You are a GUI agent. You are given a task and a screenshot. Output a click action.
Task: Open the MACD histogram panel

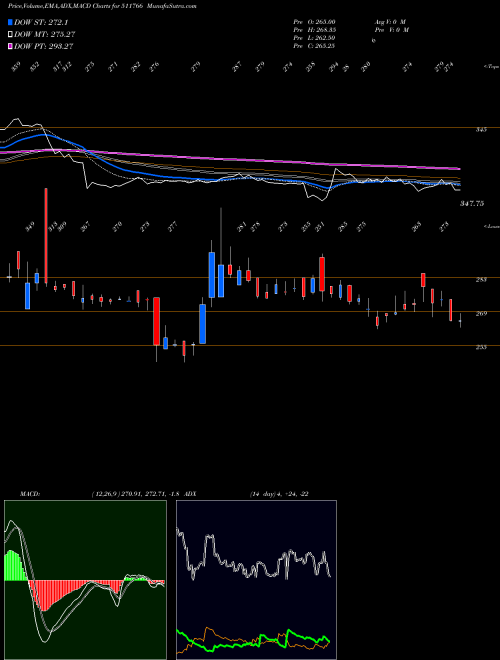click(85, 580)
